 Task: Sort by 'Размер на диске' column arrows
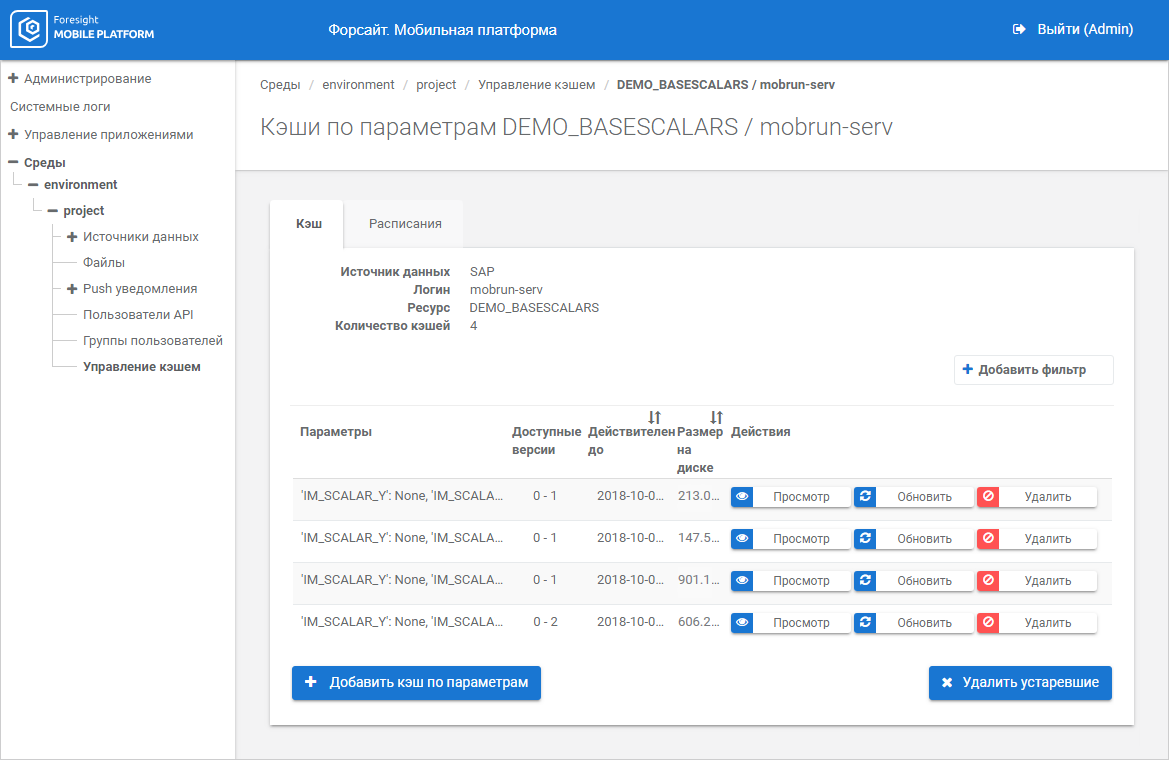(x=716, y=417)
